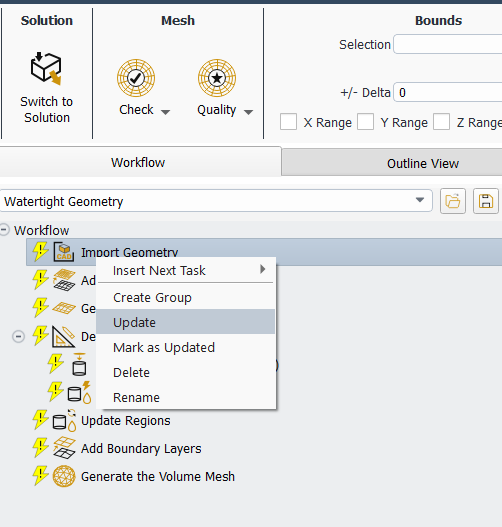Click lightning icon beside Generate the Volume Mesh
This screenshot has width=502, height=527.
click(x=40, y=476)
